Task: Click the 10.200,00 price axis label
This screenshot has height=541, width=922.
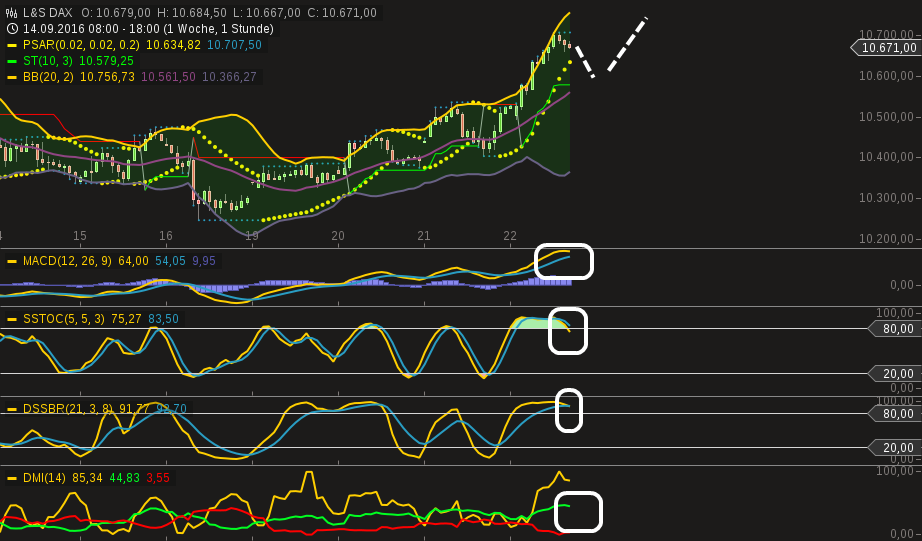Action: pyautogui.click(x=887, y=238)
